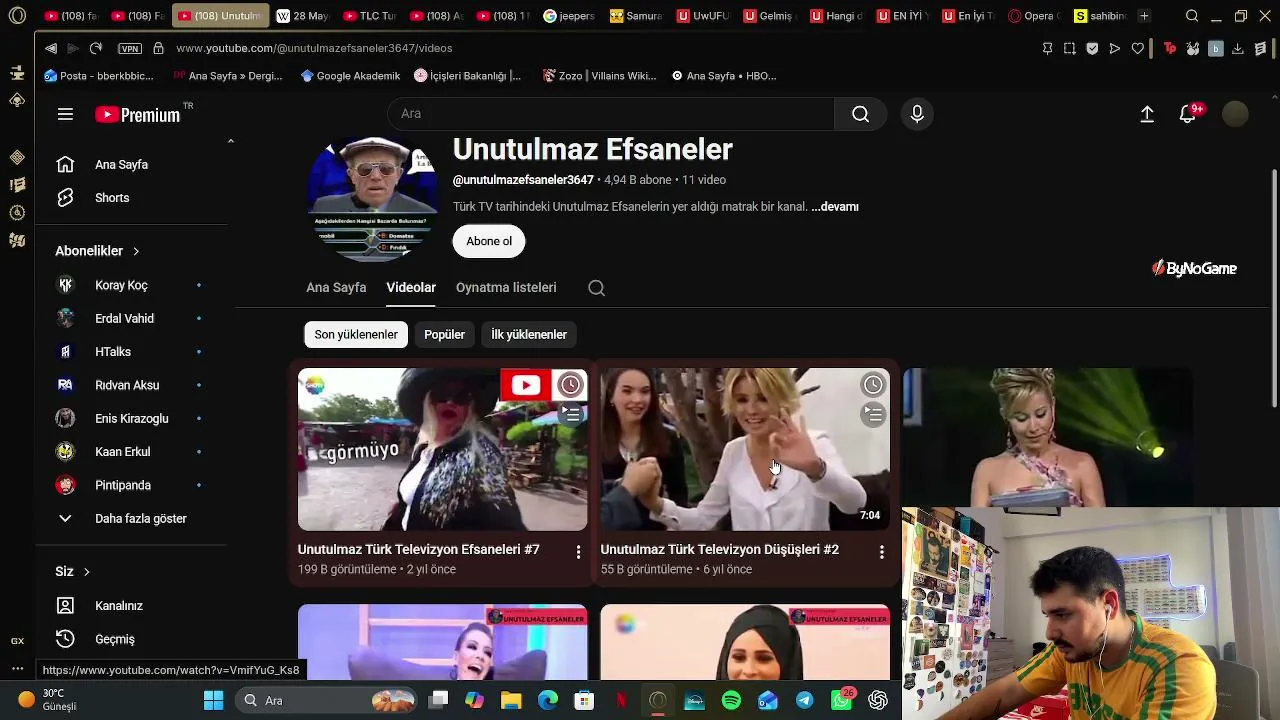The width and height of the screenshot is (1280, 720).
Task: Click the YouTube Premium logo
Action: (x=138, y=114)
